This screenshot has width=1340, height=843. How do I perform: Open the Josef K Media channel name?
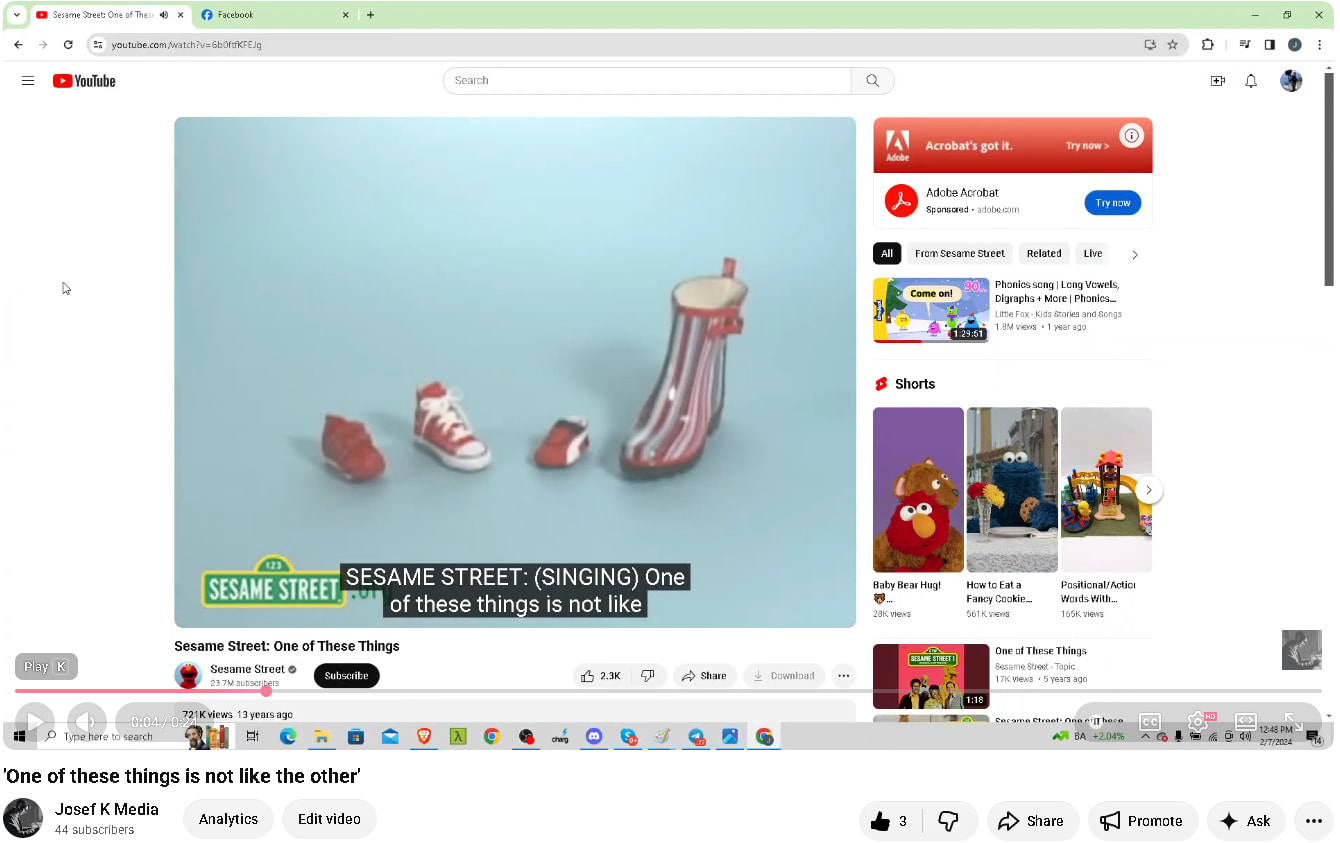107,810
